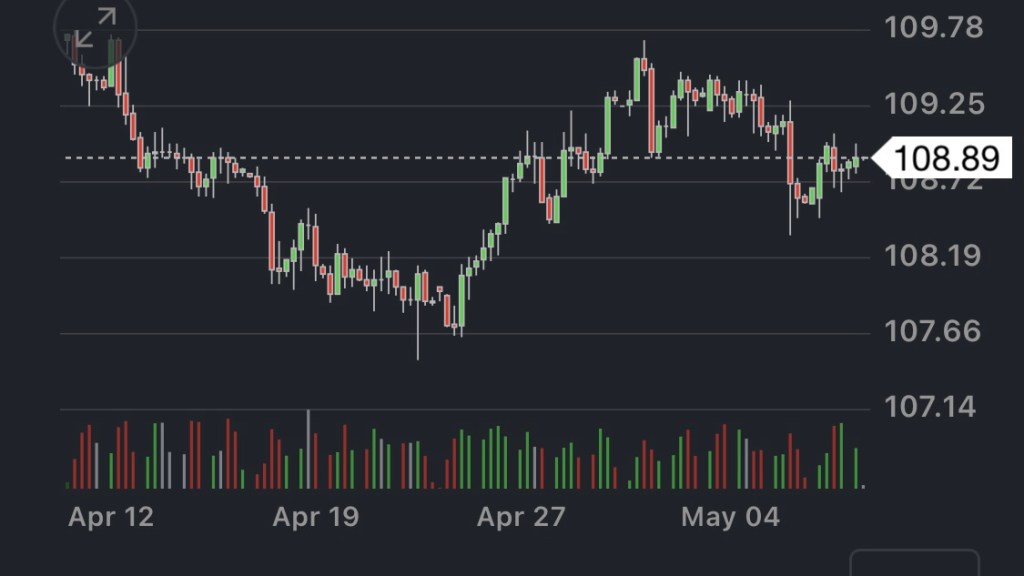Viewport: 1024px width, 576px height.
Task: Select the Apr 19 date label
Action: 315,517
